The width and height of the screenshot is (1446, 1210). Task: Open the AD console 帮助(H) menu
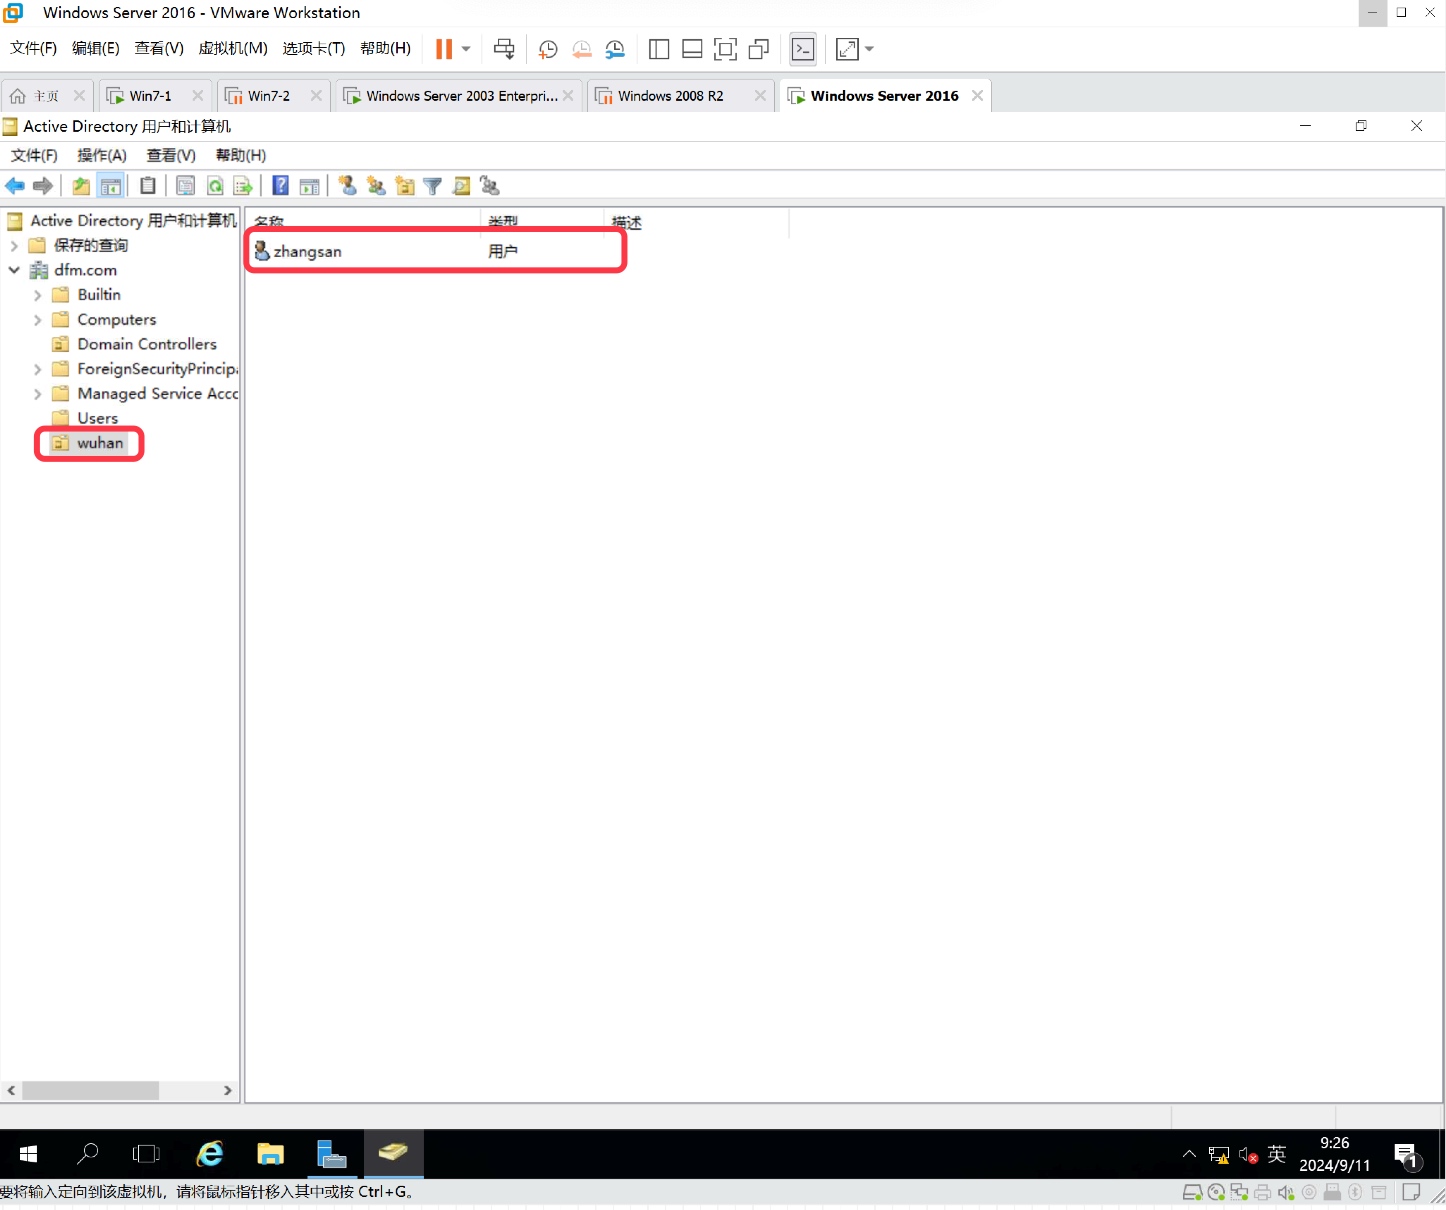(x=241, y=155)
